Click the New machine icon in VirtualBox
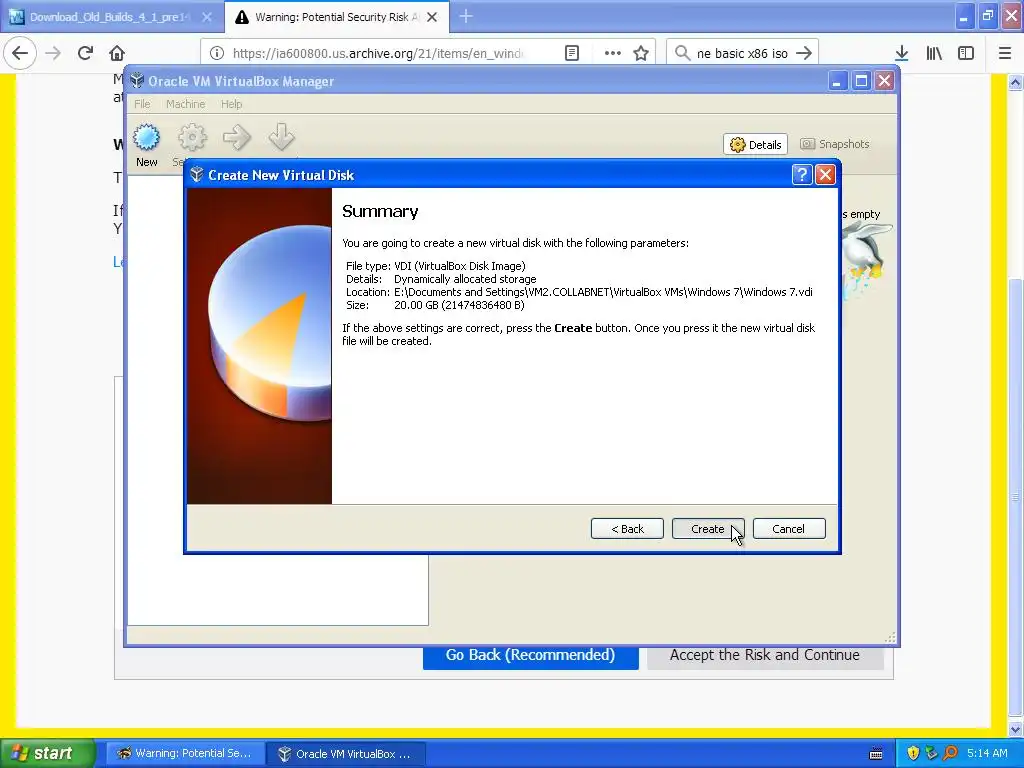Viewport: 1024px width, 768px height. point(146,146)
